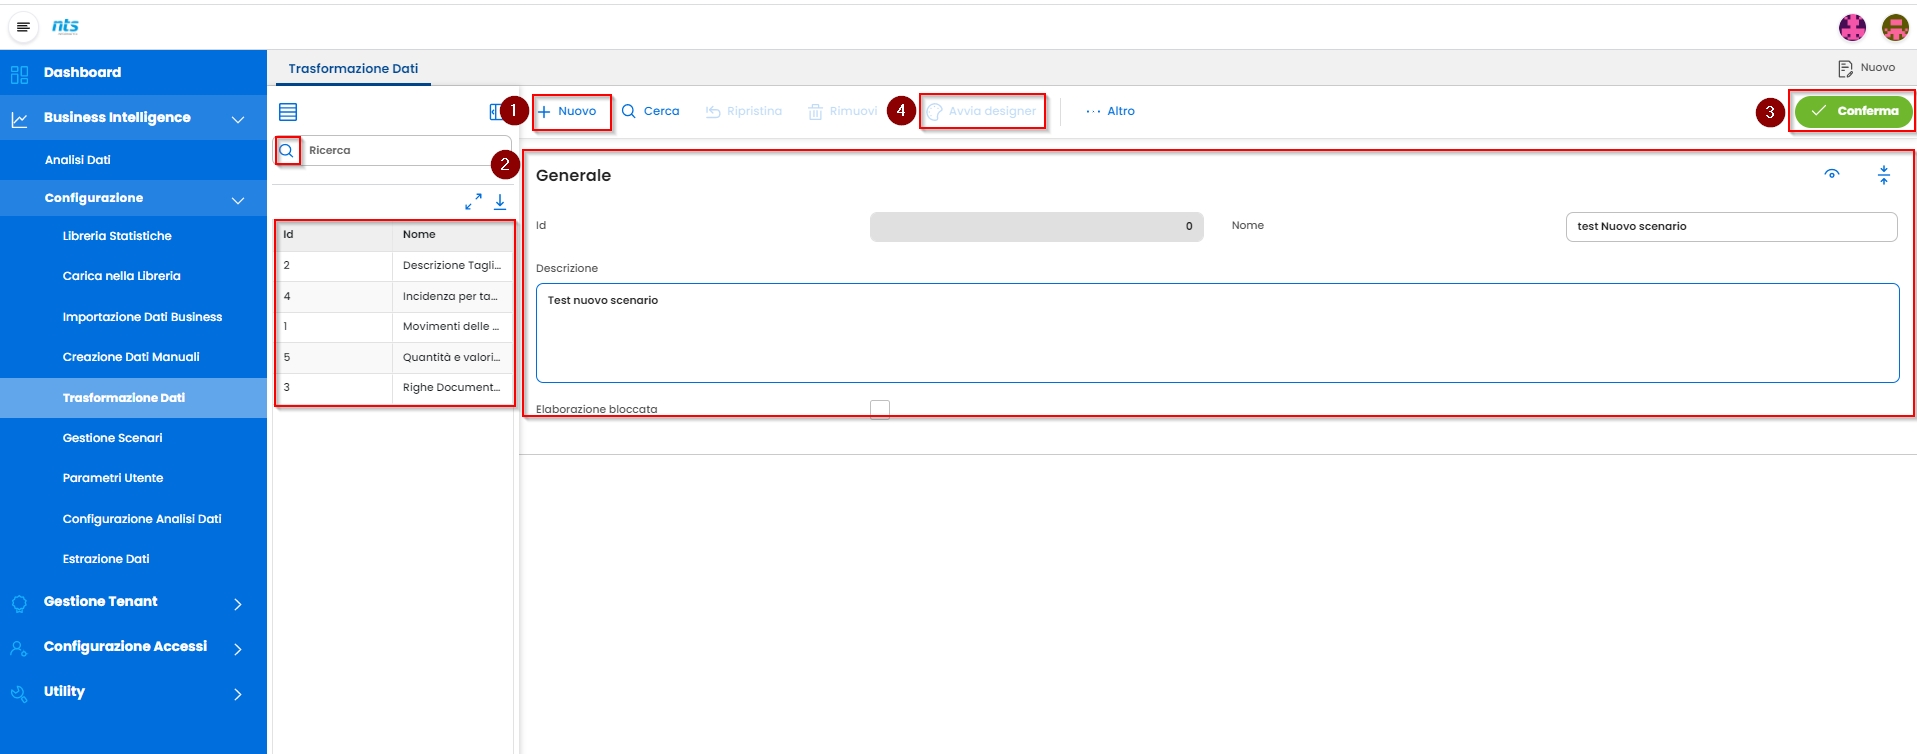Collapse the Configurazione submenu chevron

click(x=238, y=200)
